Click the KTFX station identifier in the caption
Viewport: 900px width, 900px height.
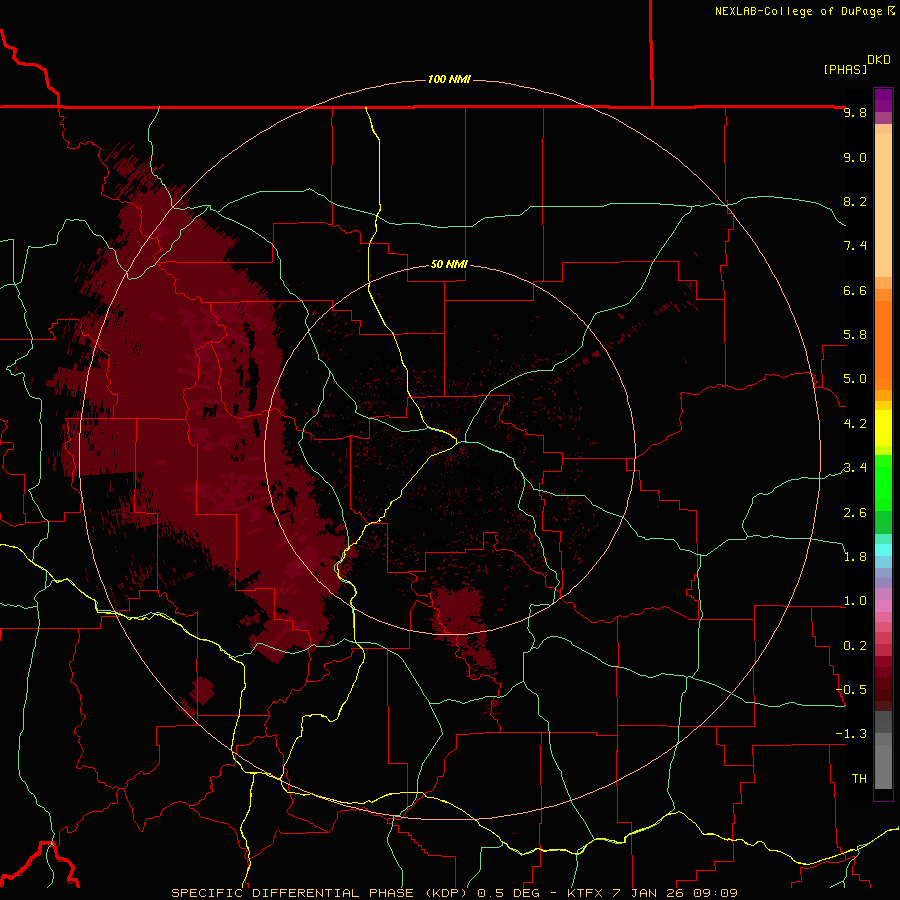585,893
